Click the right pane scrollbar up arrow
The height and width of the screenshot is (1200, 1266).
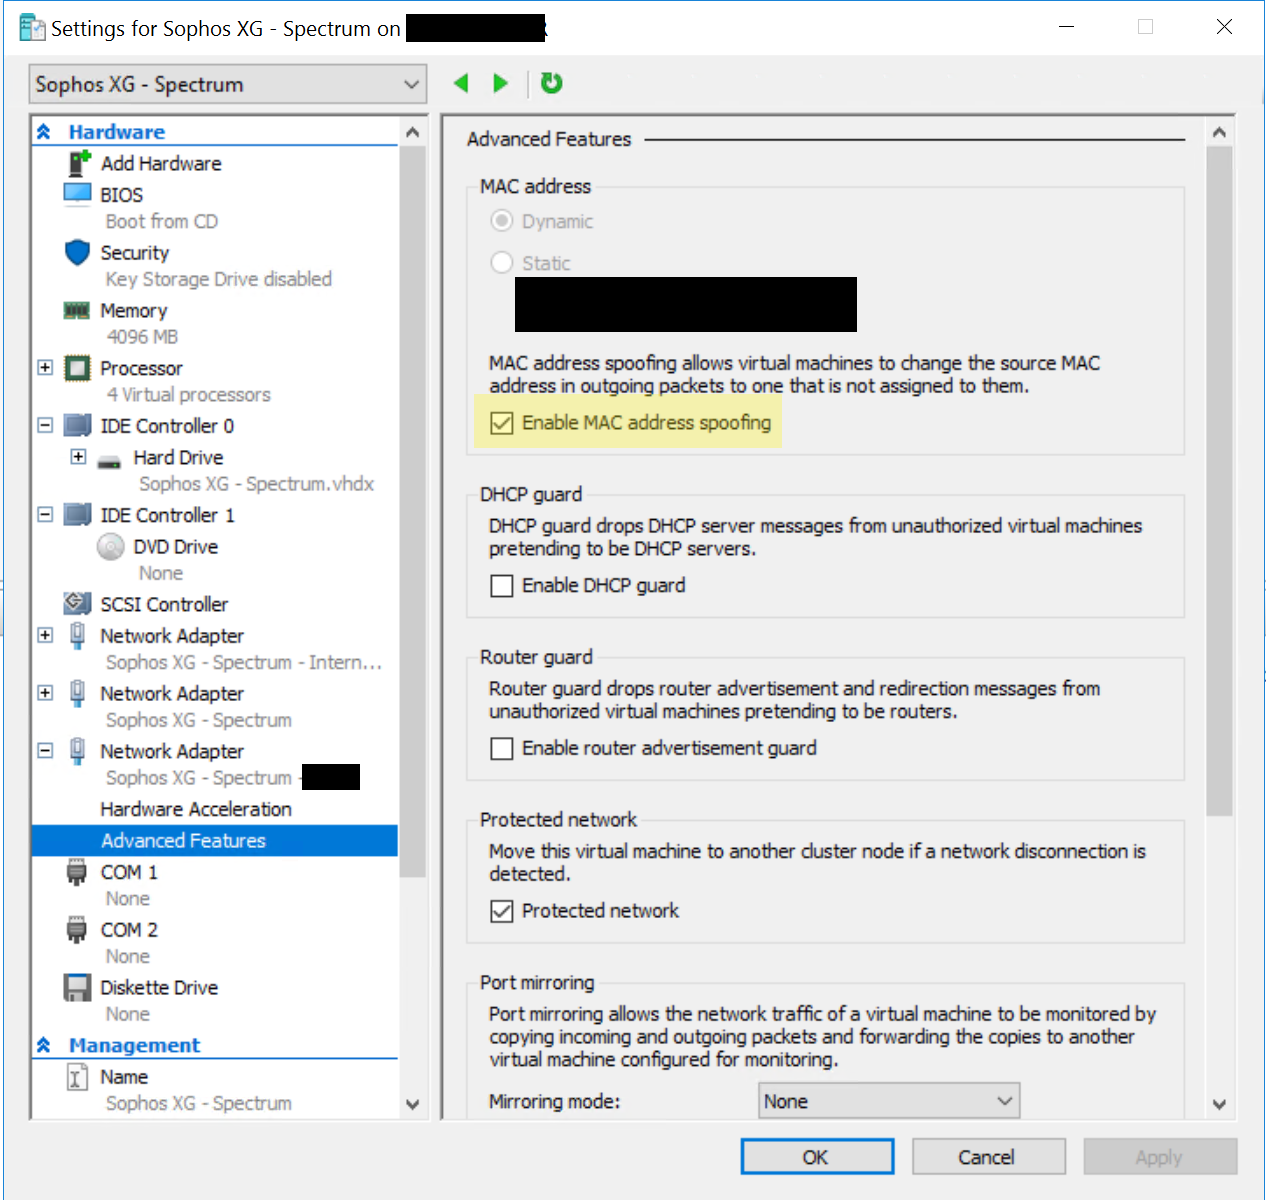click(1219, 132)
